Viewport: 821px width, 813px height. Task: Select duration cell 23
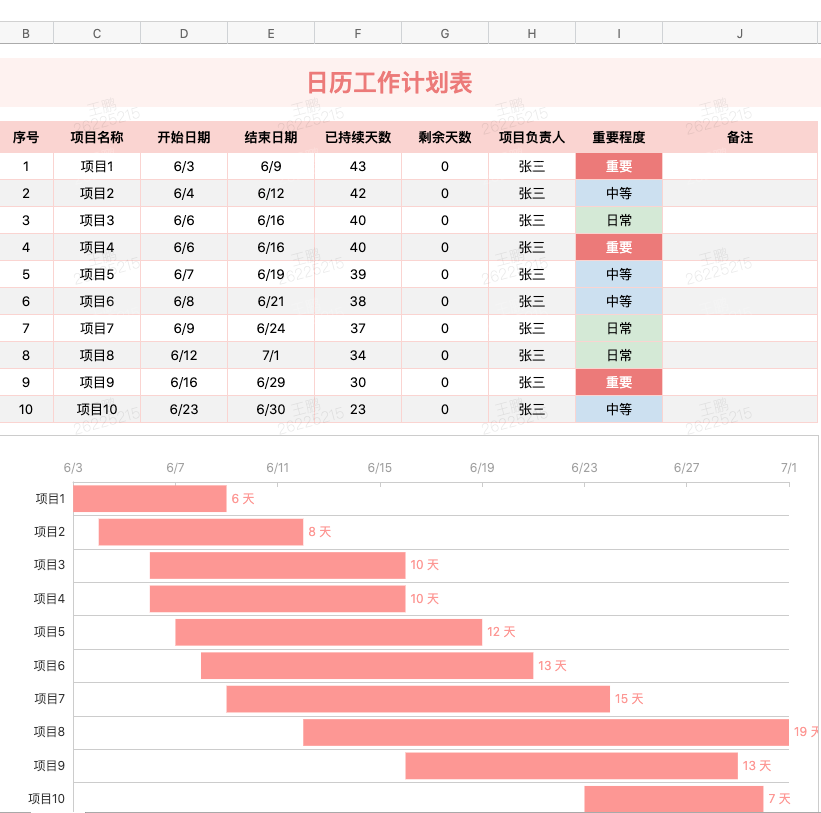[358, 409]
